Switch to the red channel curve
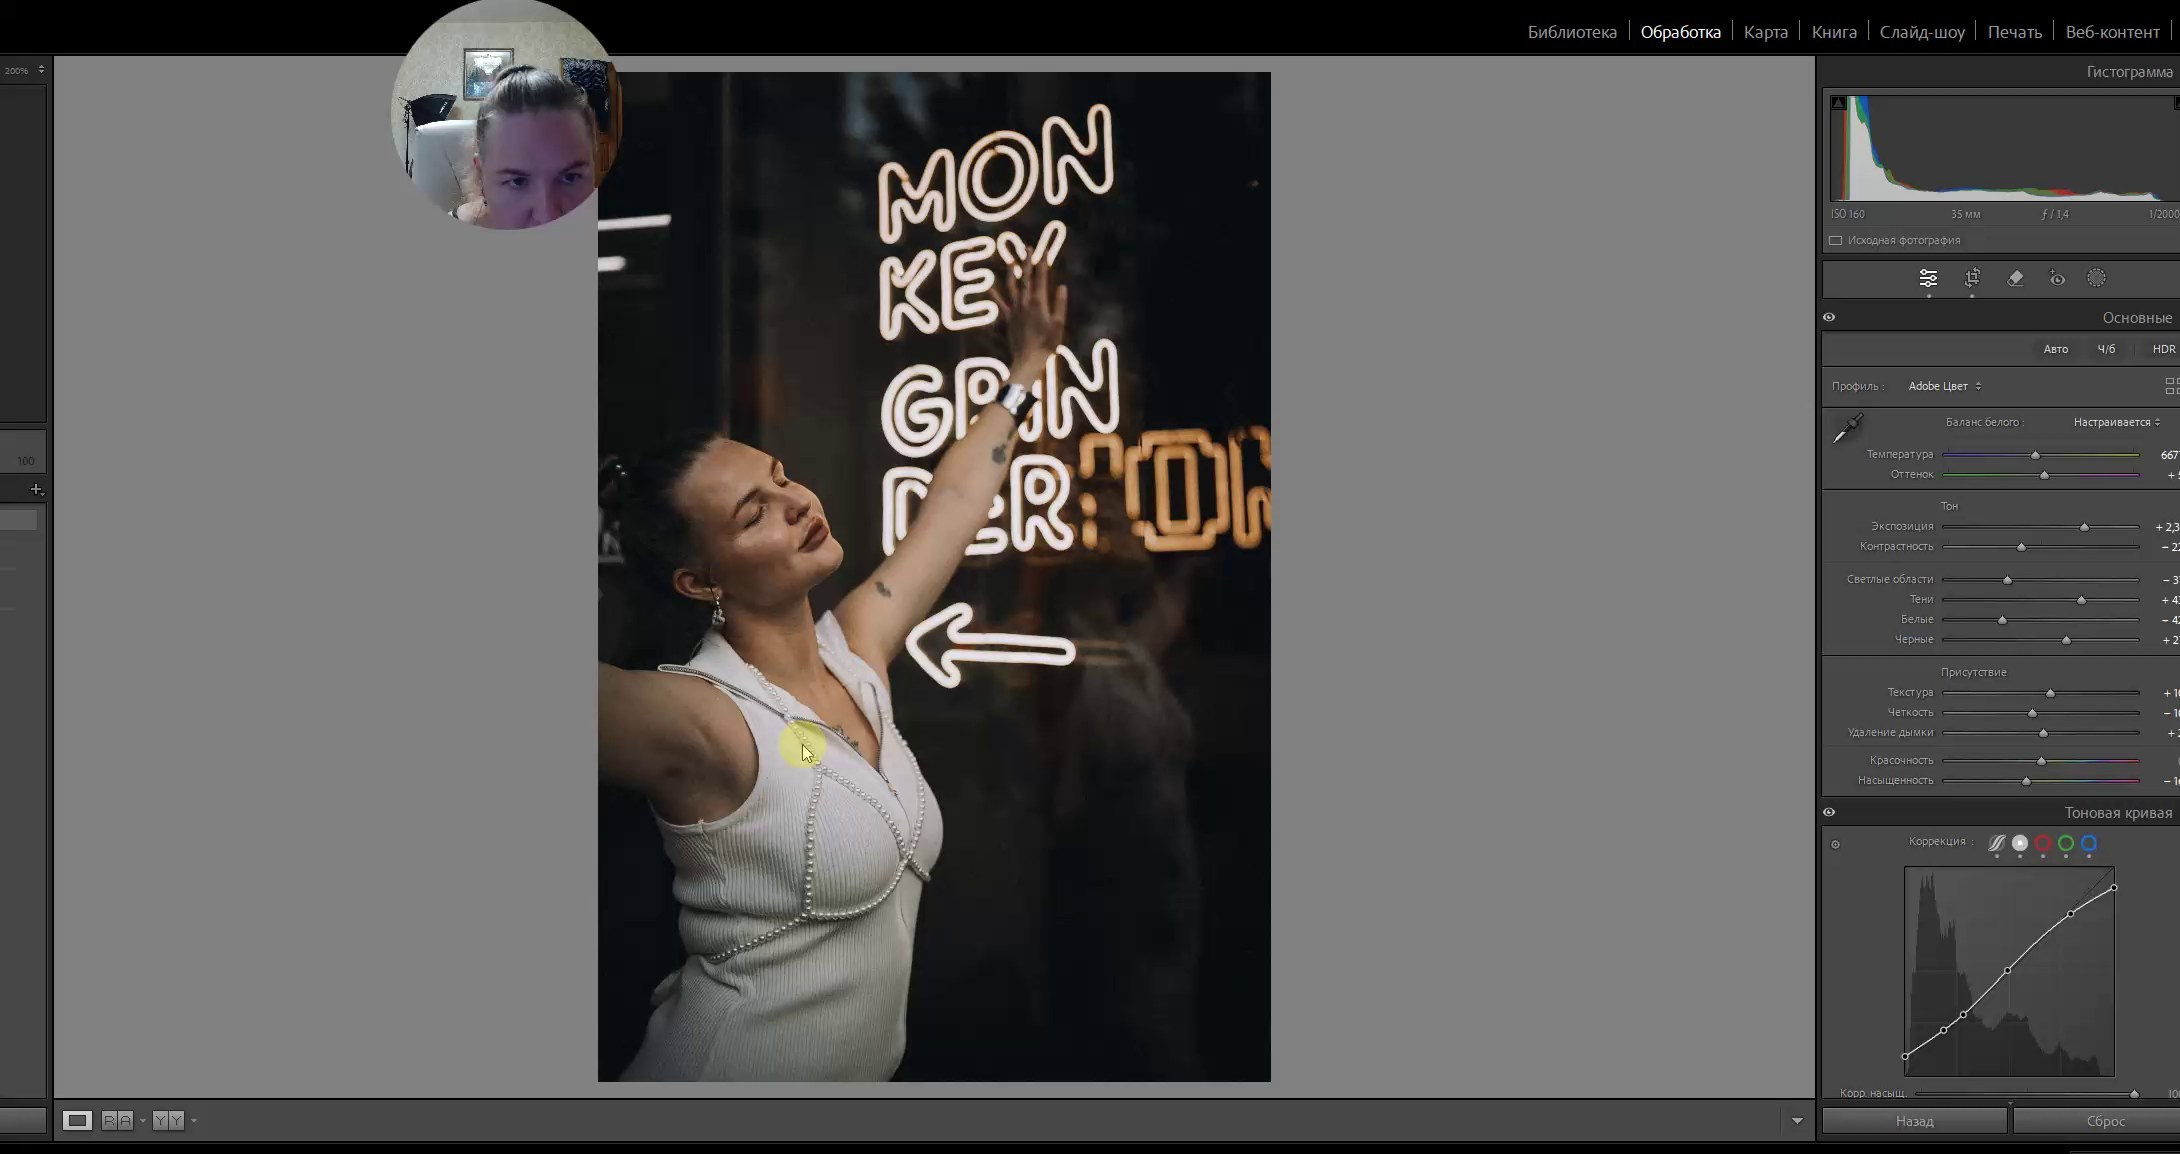2180x1154 pixels. (x=2043, y=843)
